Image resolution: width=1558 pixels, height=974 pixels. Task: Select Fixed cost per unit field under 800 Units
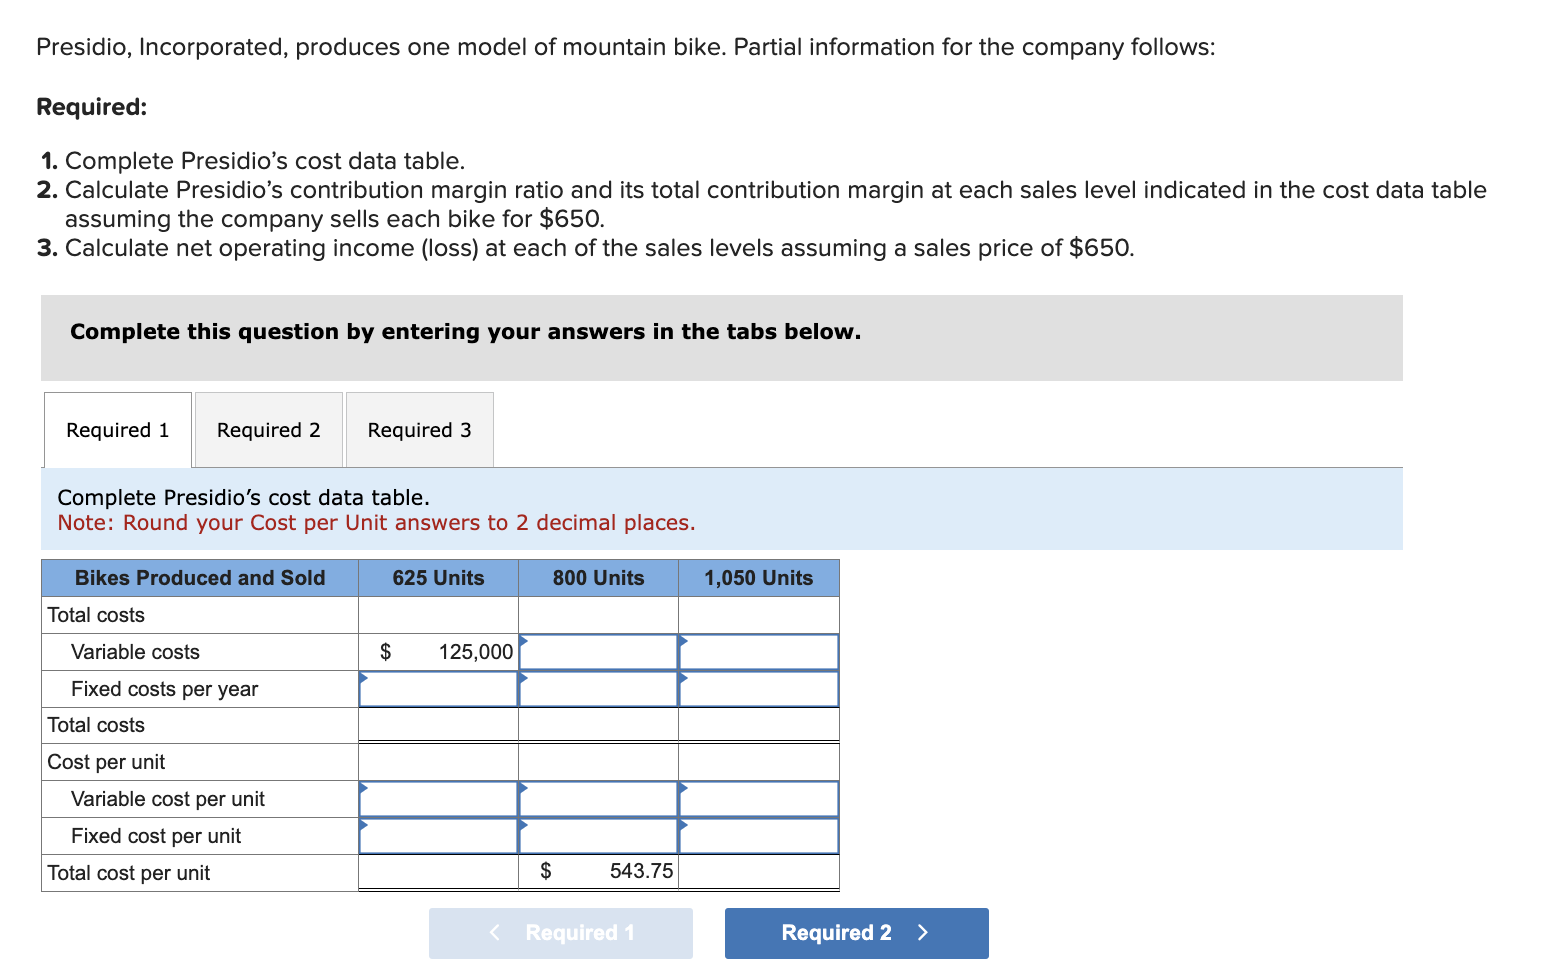(x=597, y=835)
